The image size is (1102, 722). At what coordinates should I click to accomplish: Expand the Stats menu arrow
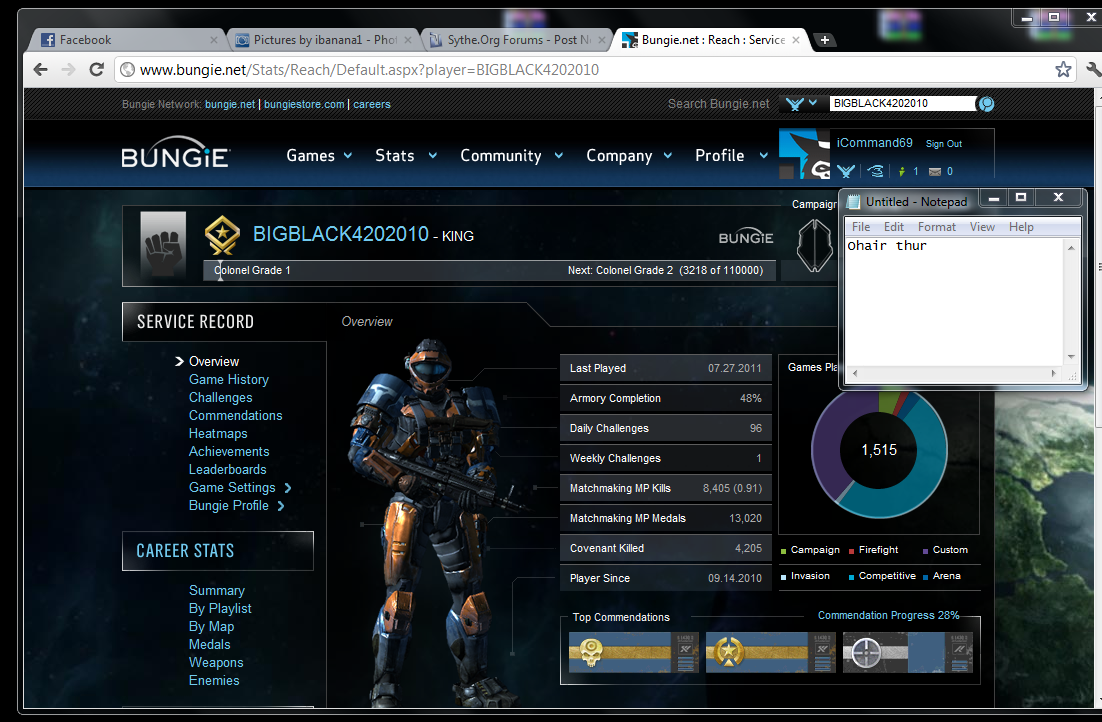433,155
